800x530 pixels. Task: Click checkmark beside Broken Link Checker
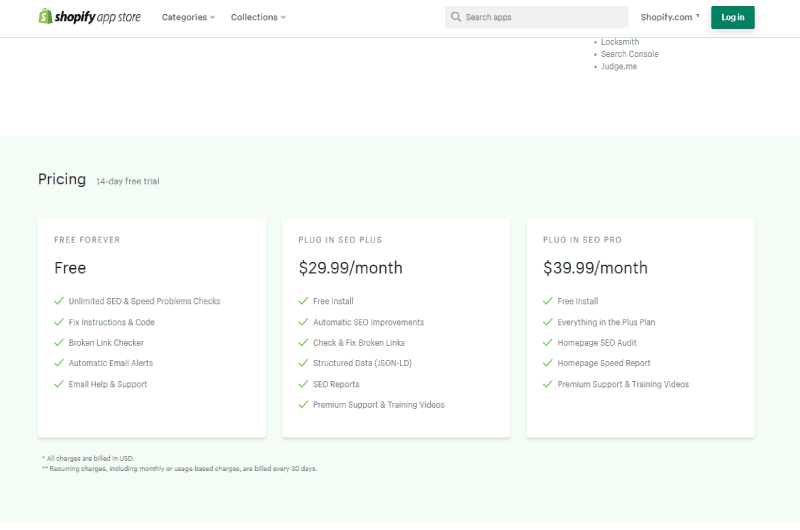coord(59,342)
